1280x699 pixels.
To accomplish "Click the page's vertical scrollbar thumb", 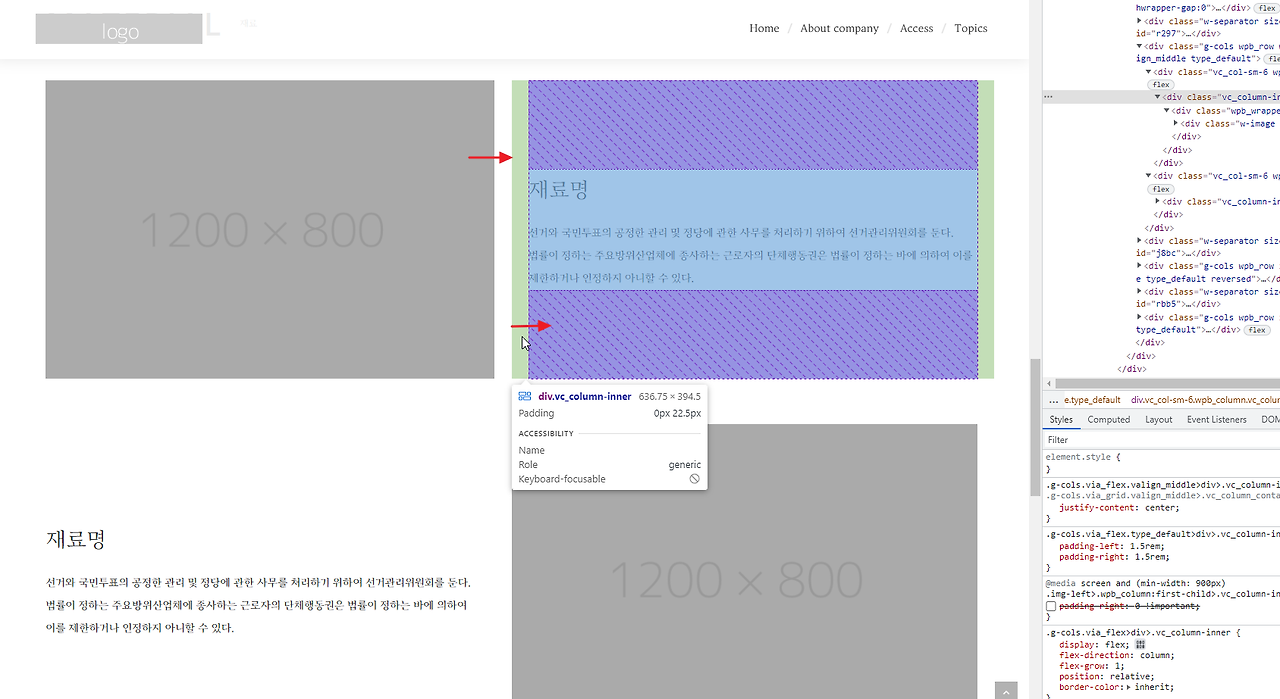I will pyautogui.click(x=1035, y=427).
